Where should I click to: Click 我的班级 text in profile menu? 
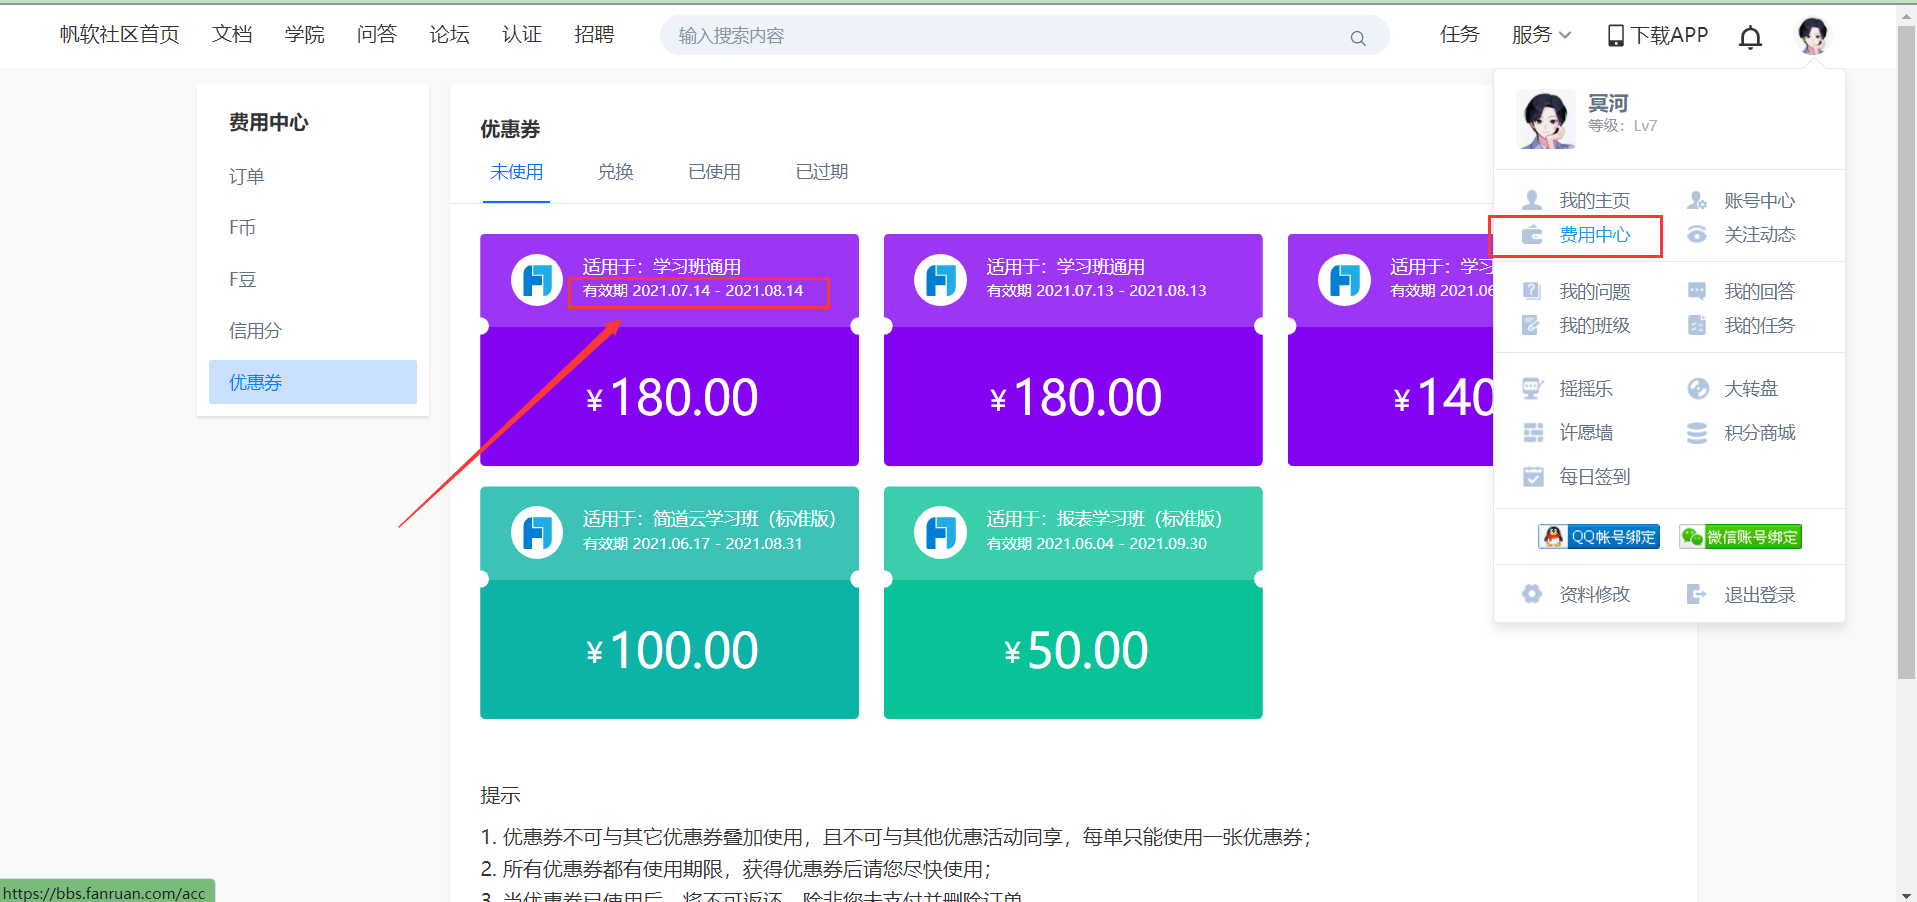[1595, 325]
